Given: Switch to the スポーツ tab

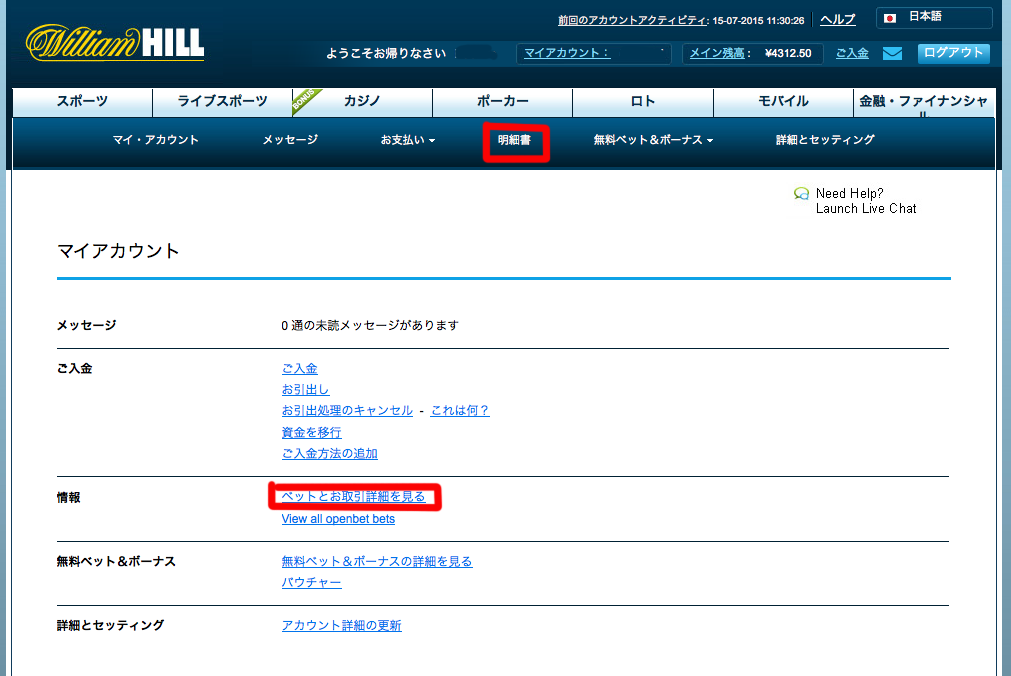Looking at the screenshot, I should [82, 101].
